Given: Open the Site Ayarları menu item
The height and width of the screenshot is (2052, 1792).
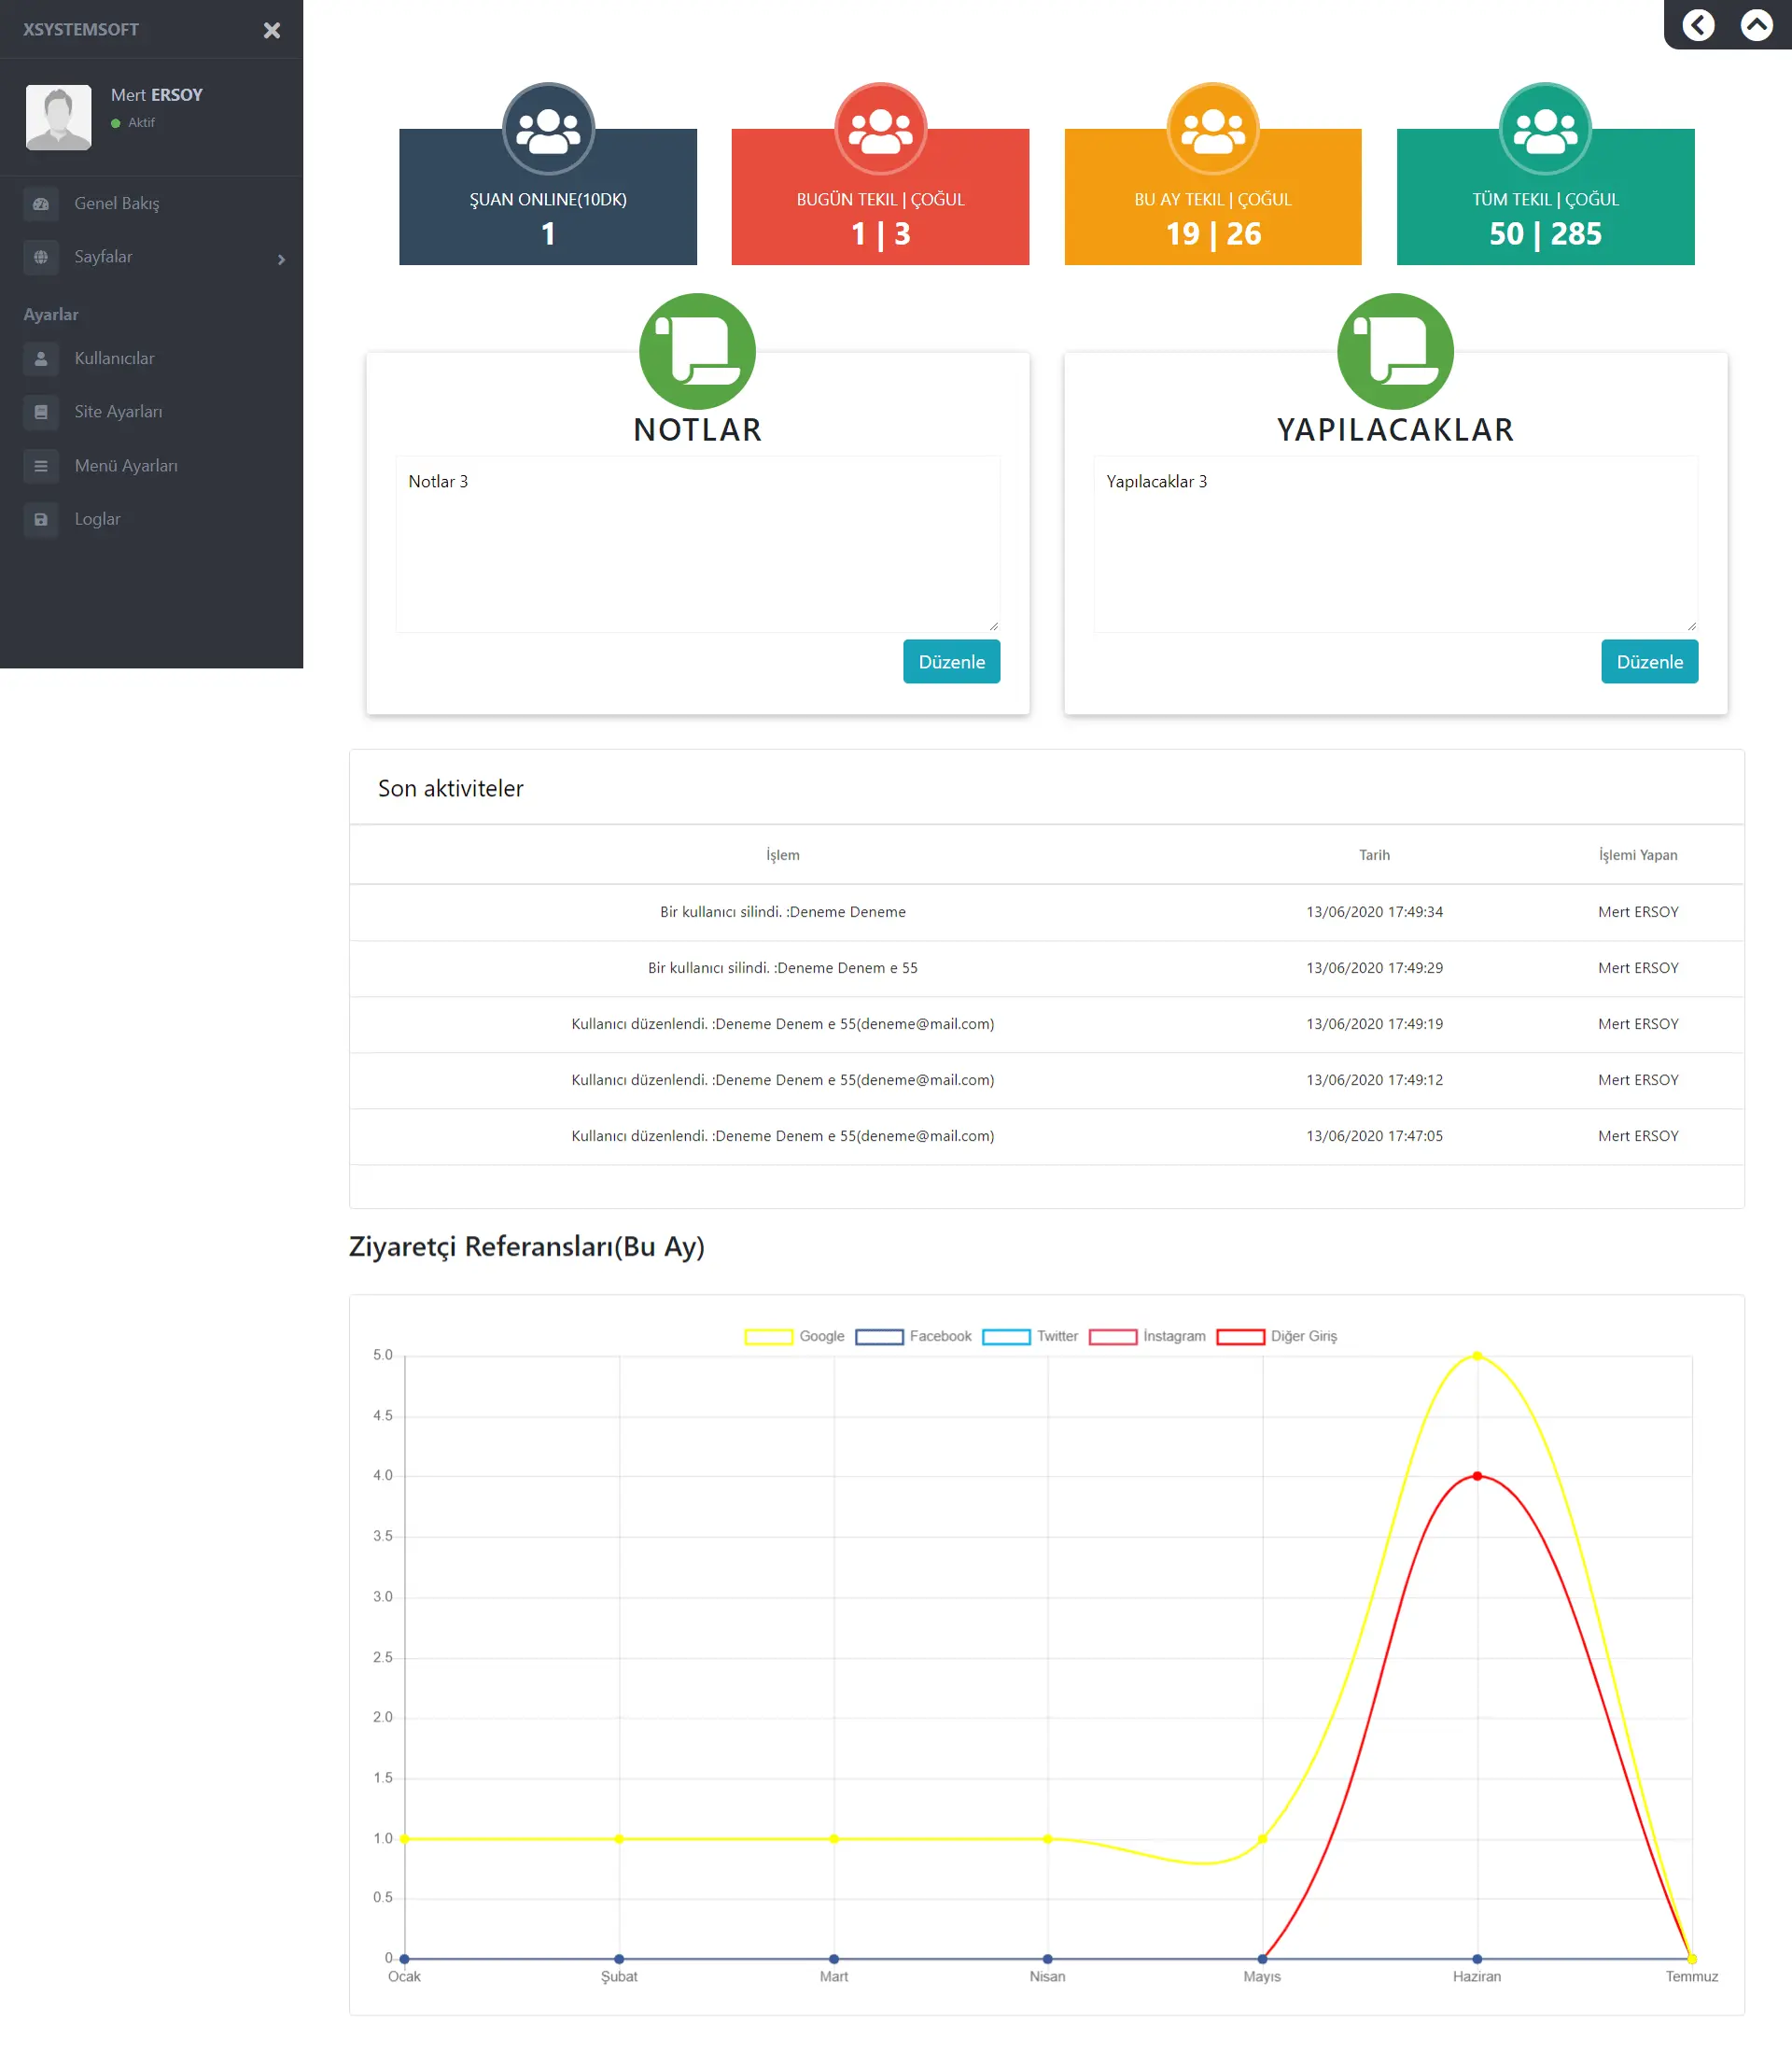Looking at the screenshot, I should (x=118, y=412).
